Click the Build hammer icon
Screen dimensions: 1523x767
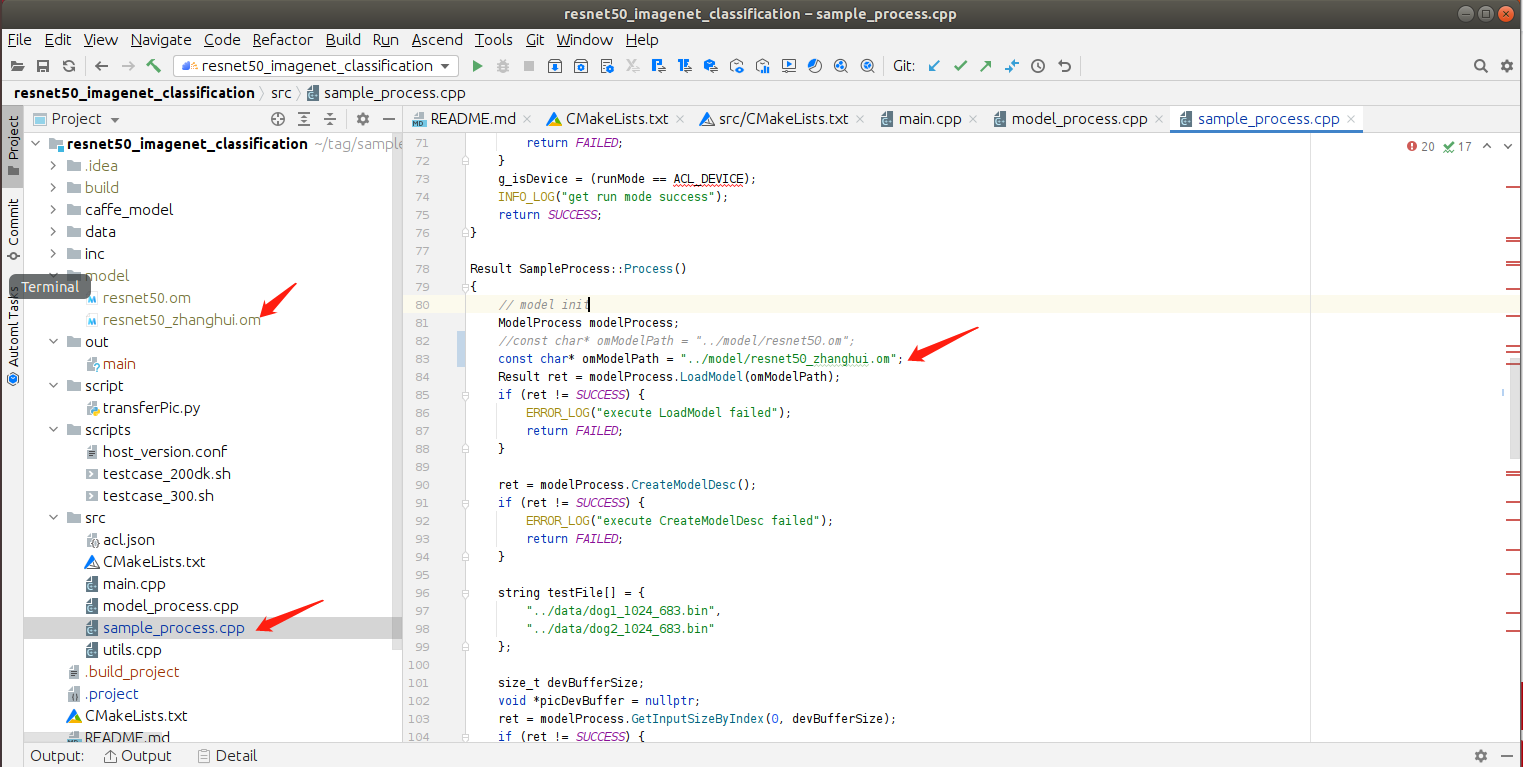[154, 66]
